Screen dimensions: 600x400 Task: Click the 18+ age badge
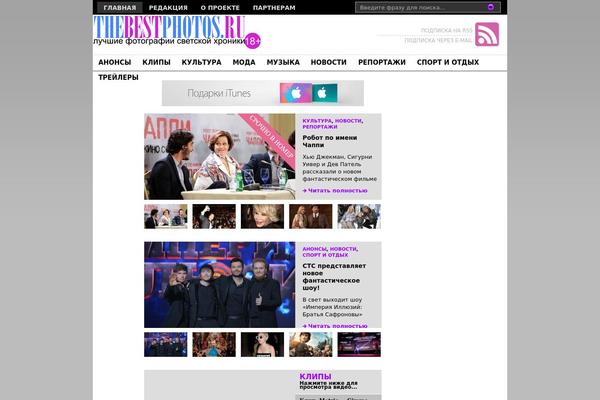(x=252, y=41)
